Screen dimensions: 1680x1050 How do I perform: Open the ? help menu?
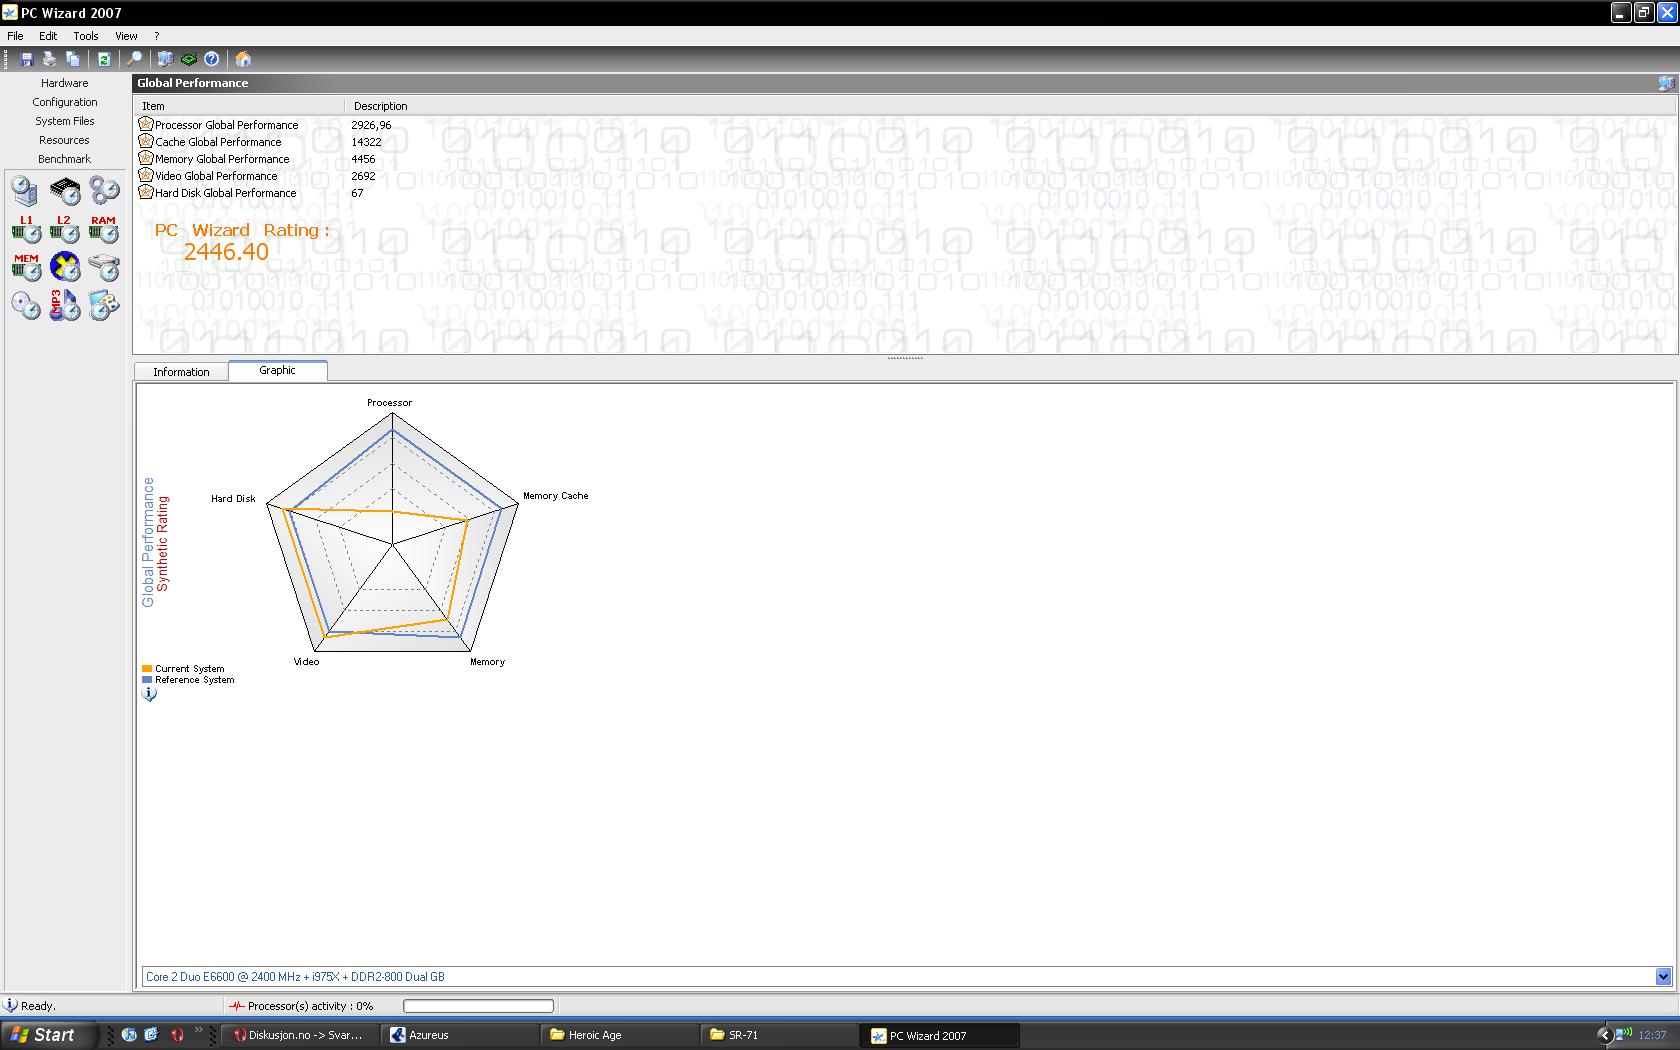pyautogui.click(x=156, y=36)
